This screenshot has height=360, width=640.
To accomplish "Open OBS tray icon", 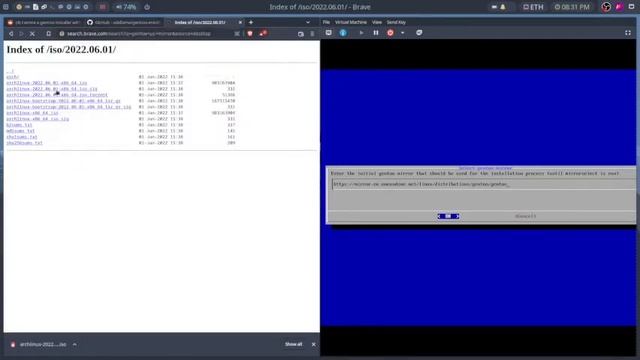I will pyautogui.click(x=606, y=7).
